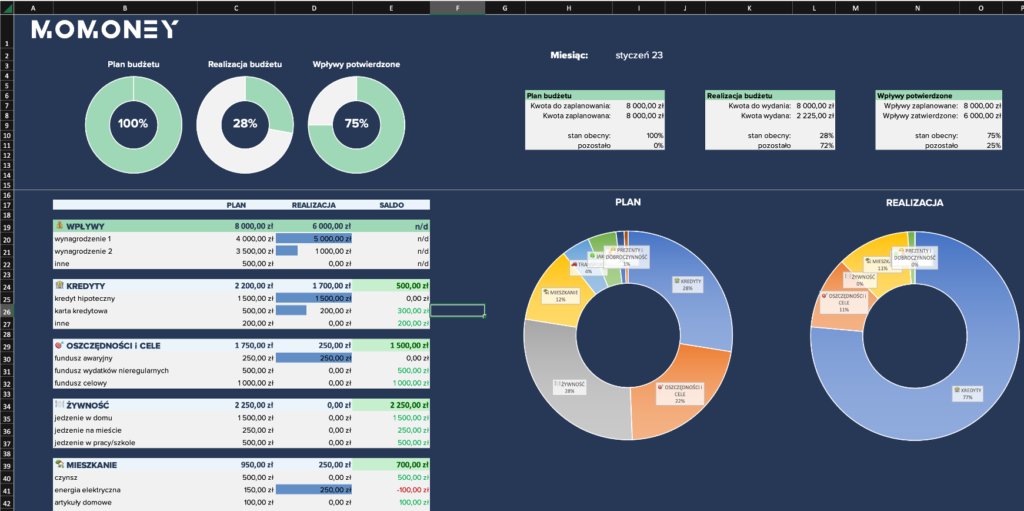Click the money bag icon beside WPŁYWY
Image resolution: width=1024 pixels, height=511 pixels.
click(59, 226)
